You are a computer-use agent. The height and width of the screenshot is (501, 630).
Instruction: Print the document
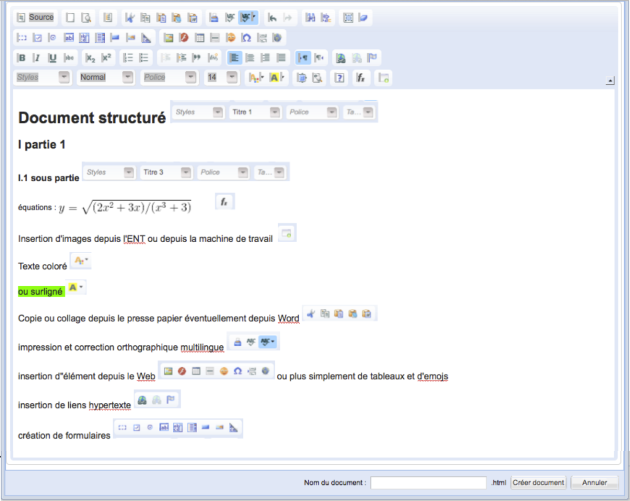[x=214, y=17]
